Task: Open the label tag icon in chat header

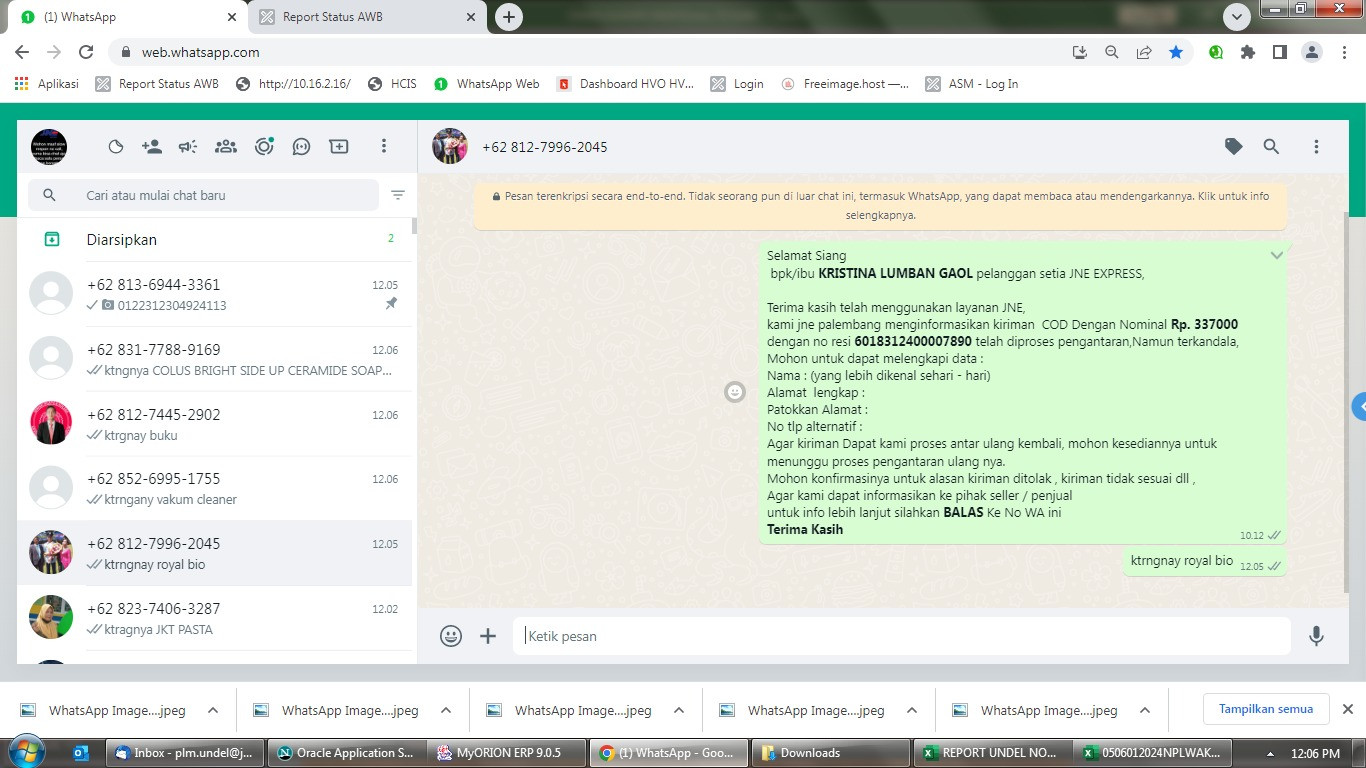Action: pyautogui.click(x=1234, y=147)
